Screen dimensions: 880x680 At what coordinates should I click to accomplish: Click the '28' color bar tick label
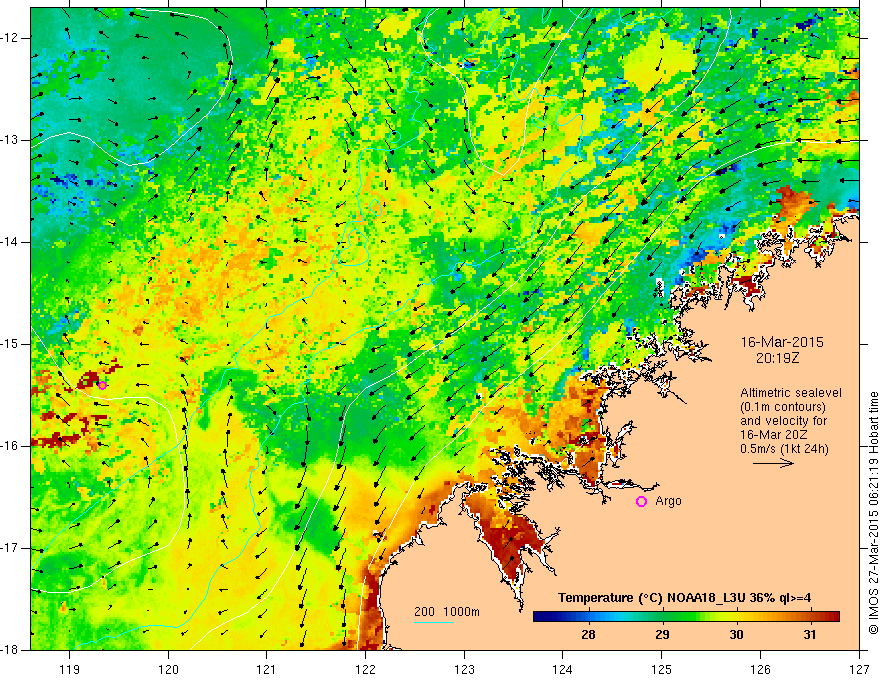click(x=588, y=635)
